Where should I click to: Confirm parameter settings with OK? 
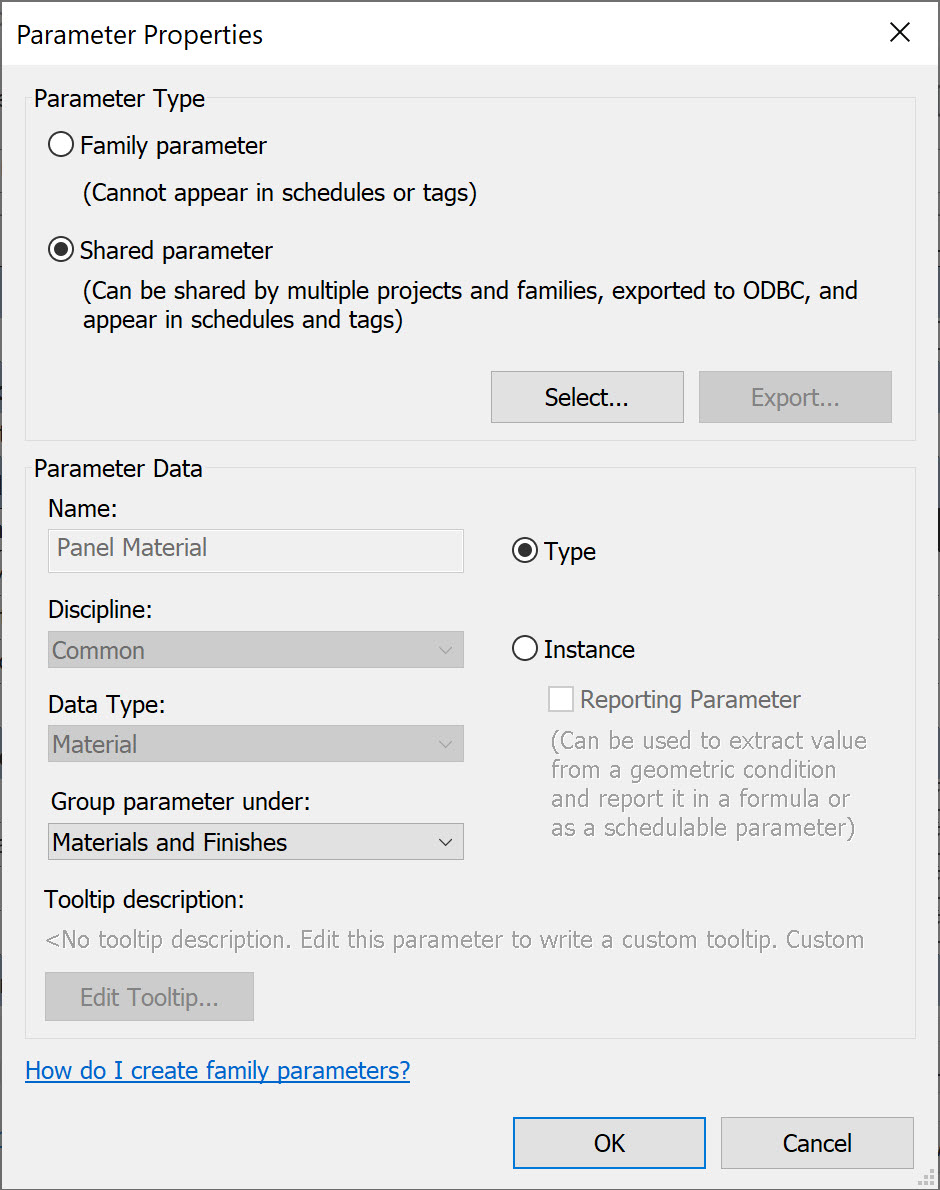click(x=608, y=1142)
